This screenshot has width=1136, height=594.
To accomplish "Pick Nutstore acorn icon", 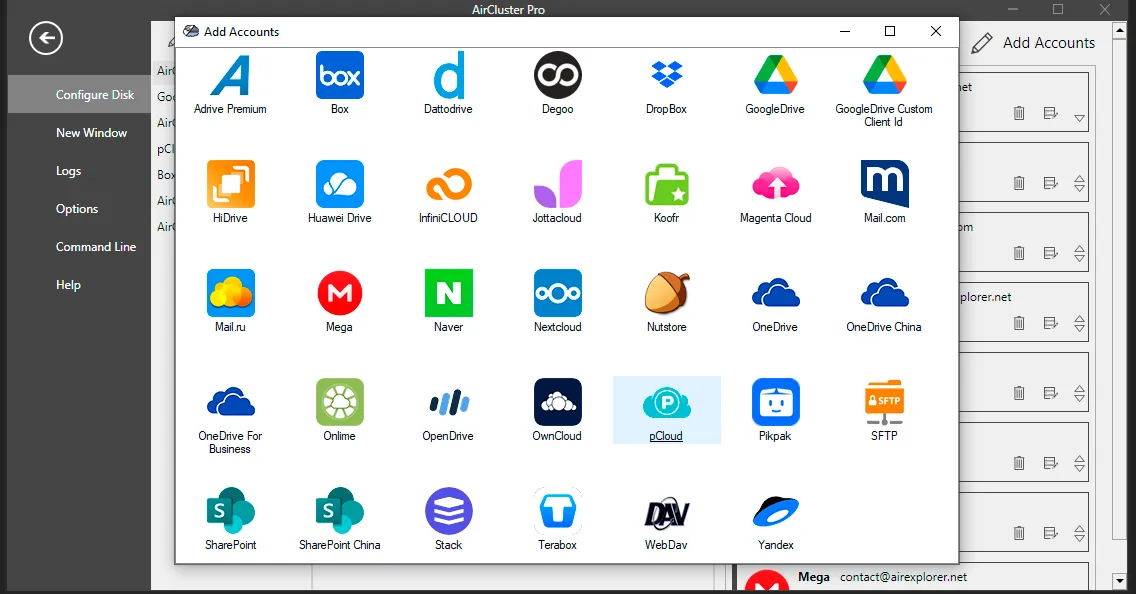I will point(667,301).
